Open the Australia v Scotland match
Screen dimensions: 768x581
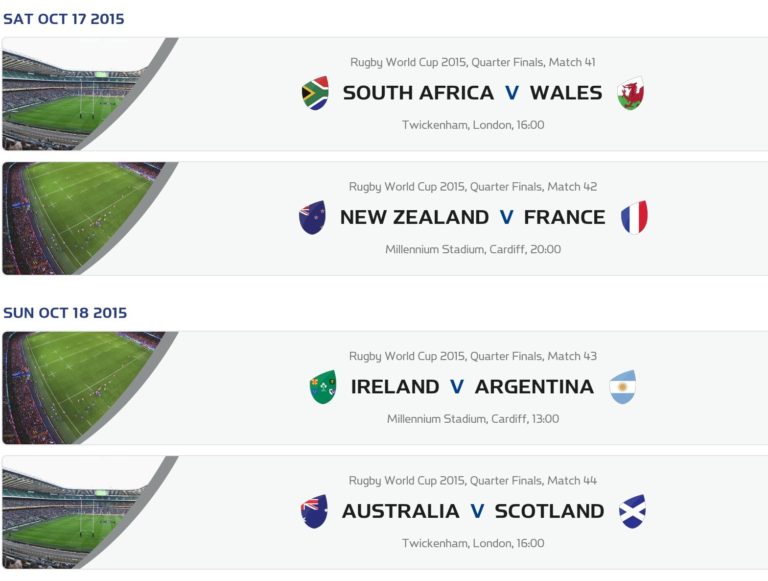pyautogui.click(x=473, y=511)
